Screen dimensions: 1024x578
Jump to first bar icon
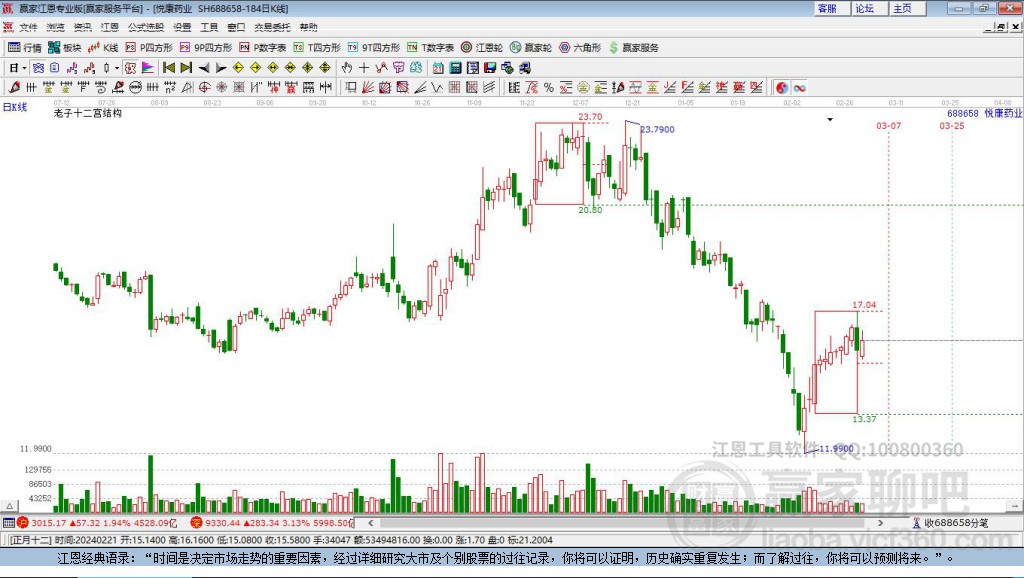(x=168, y=68)
